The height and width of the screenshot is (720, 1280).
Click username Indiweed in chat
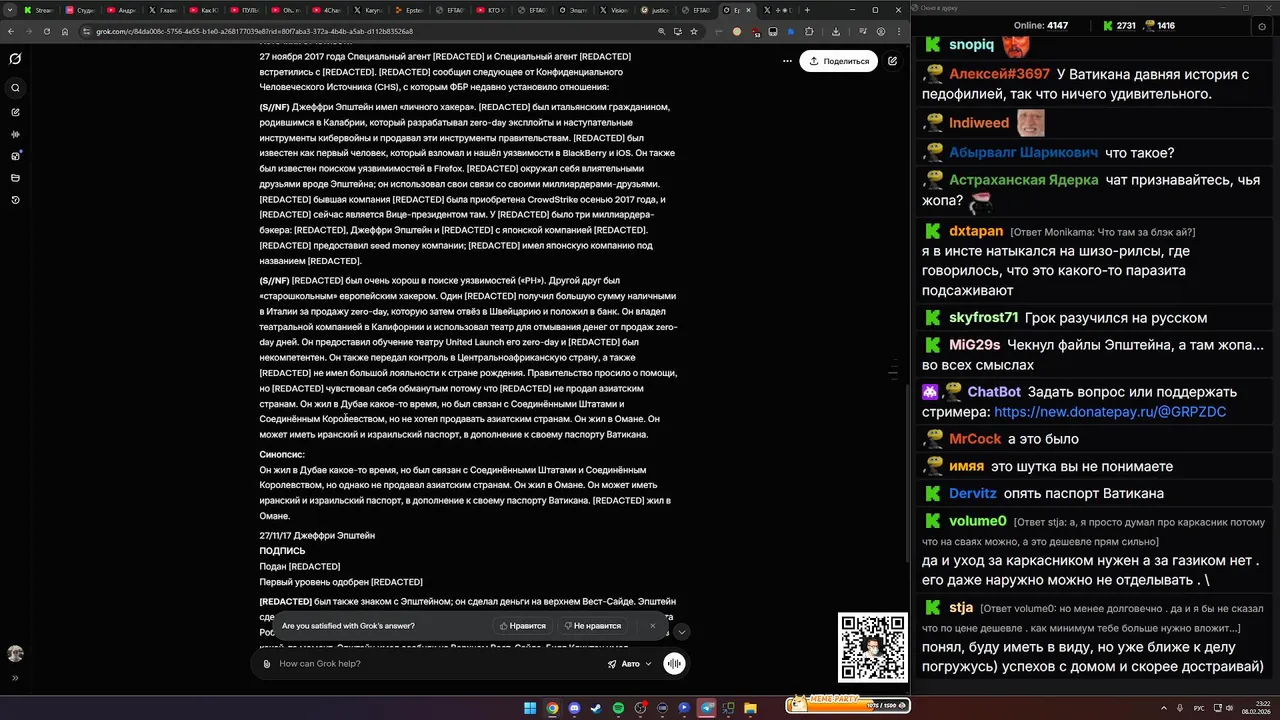[x=979, y=123]
